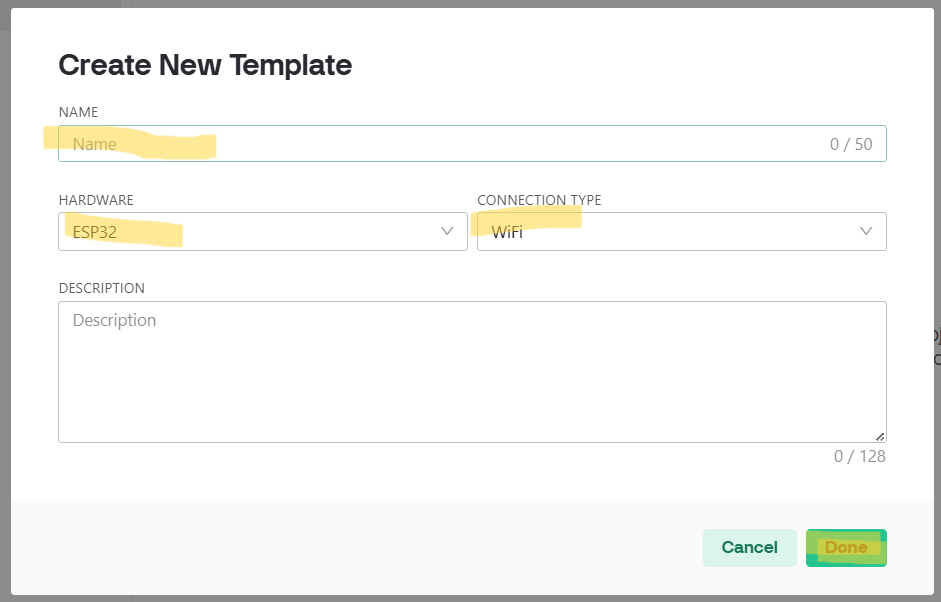Image resolution: width=941 pixels, height=602 pixels.
Task: Click the gray footer bar beside Cancel
Action: 350,547
